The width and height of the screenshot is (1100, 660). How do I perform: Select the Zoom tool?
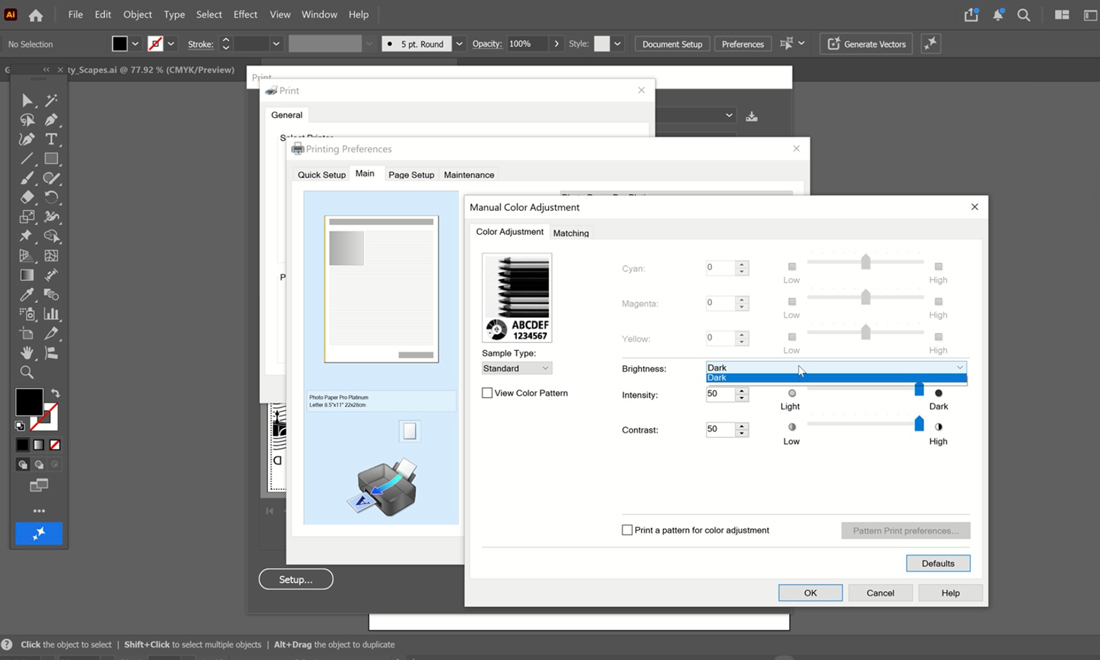click(x=27, y=372)
